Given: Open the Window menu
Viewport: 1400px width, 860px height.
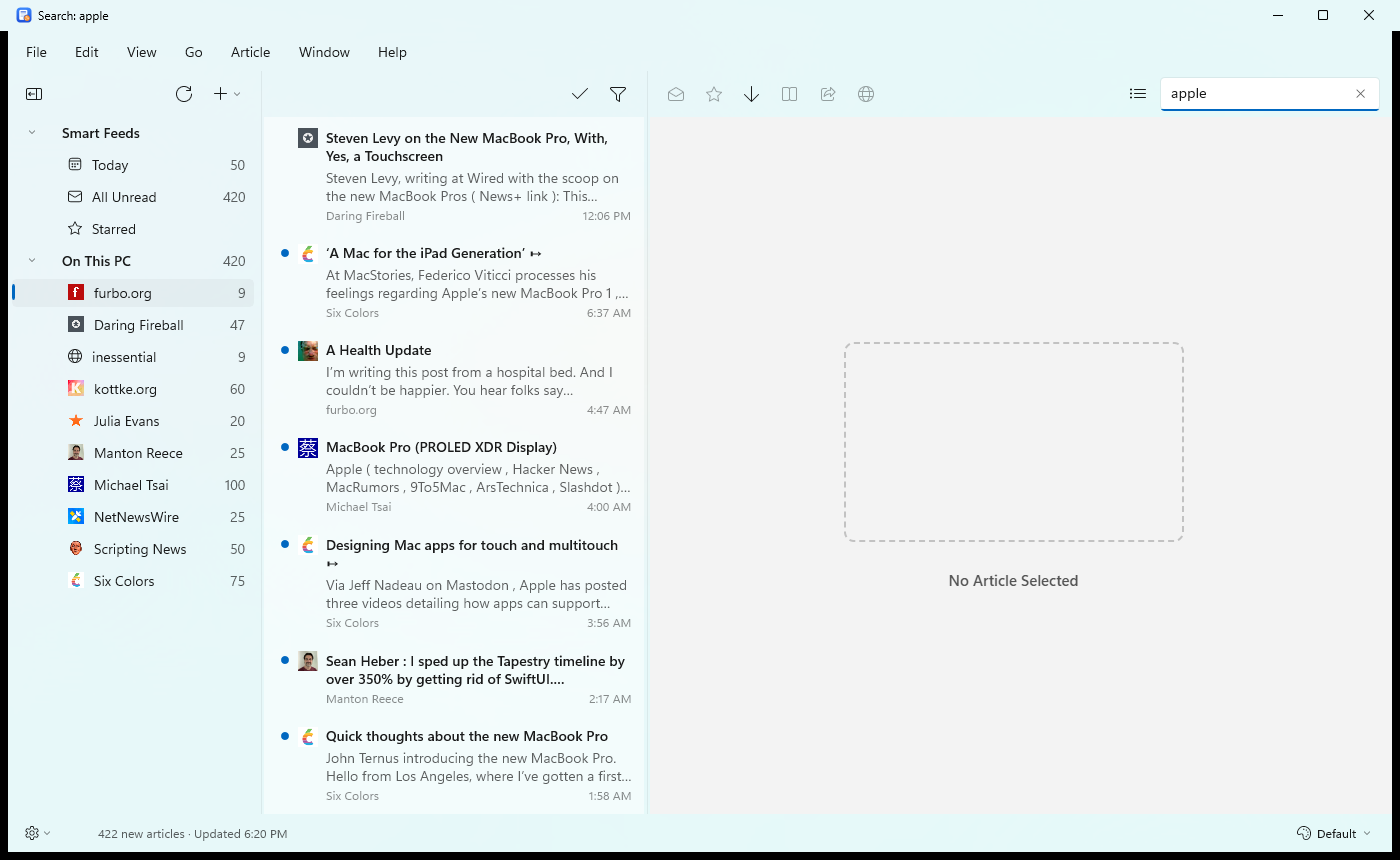Looking at the screenshot, I should pyautogui.click(x=324, y=52).
